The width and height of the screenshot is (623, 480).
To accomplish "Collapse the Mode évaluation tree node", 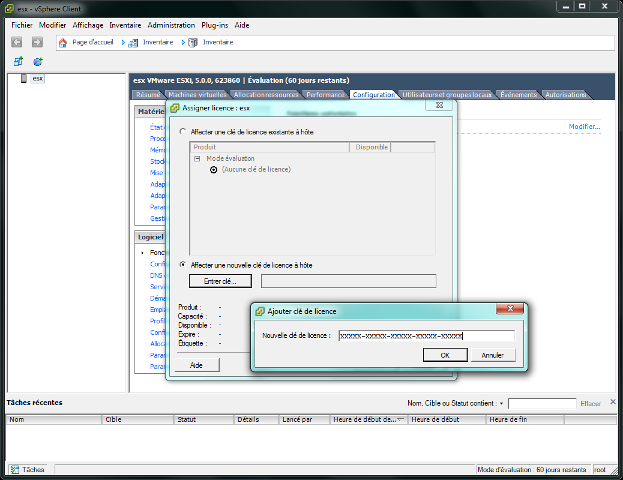I will [197, 159].
